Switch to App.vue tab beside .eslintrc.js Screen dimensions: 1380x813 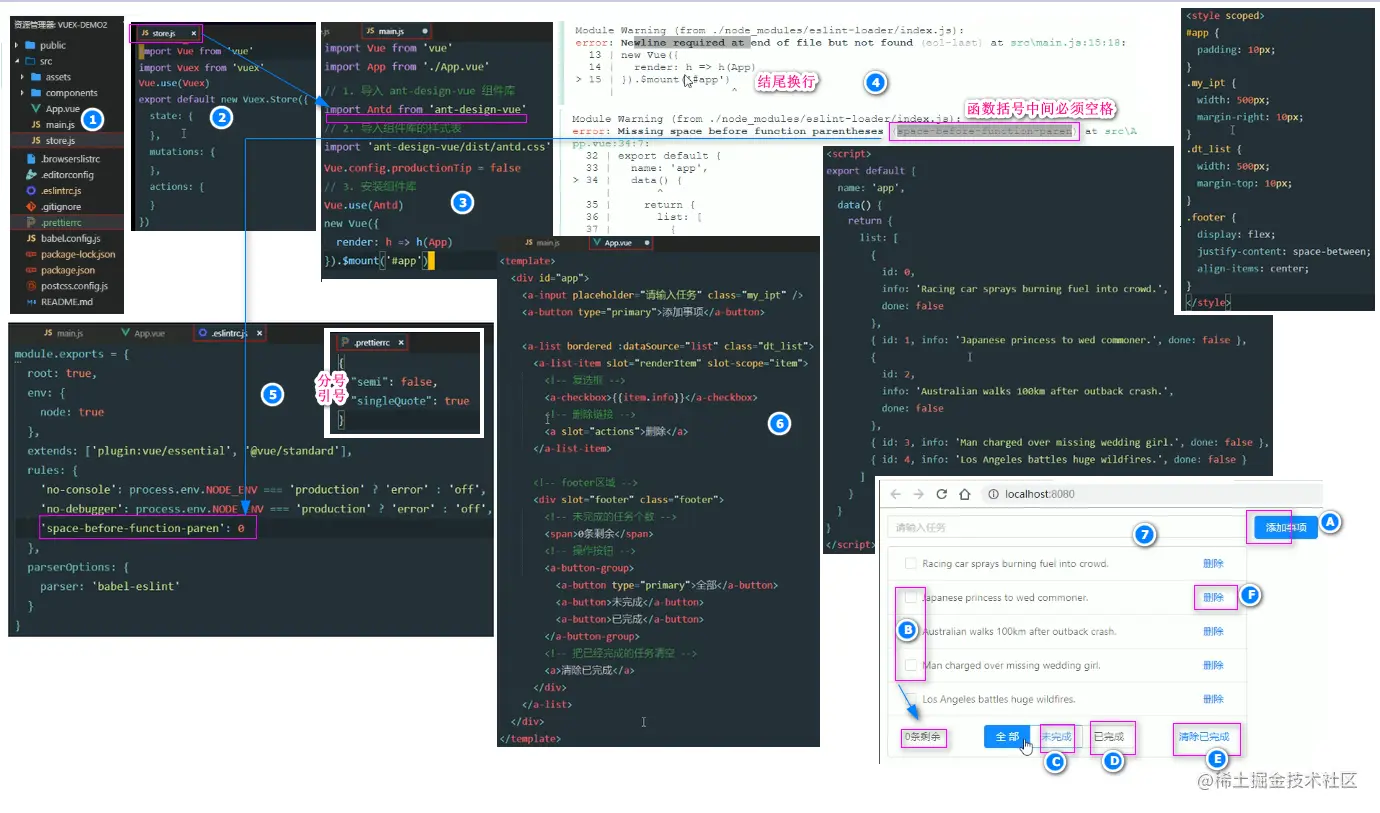pos(142,333)
